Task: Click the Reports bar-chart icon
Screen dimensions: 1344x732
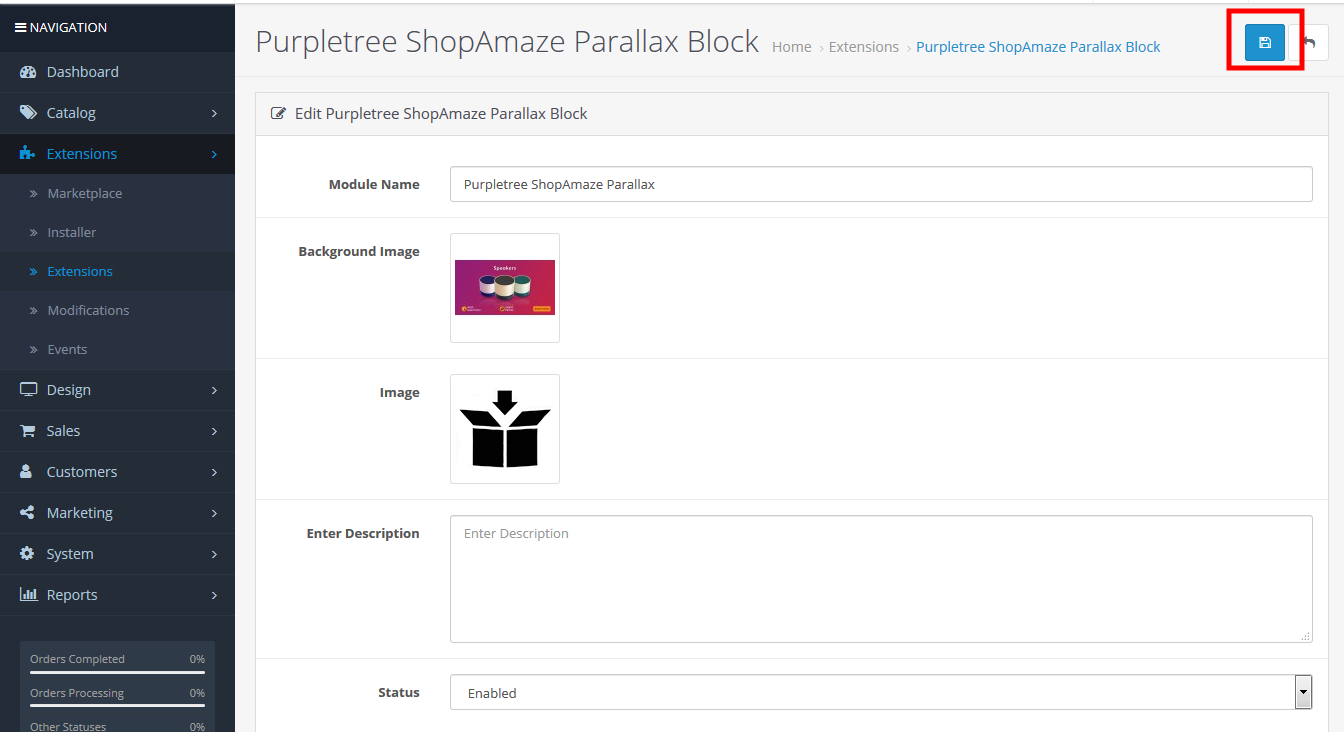Action: [28, 595]
